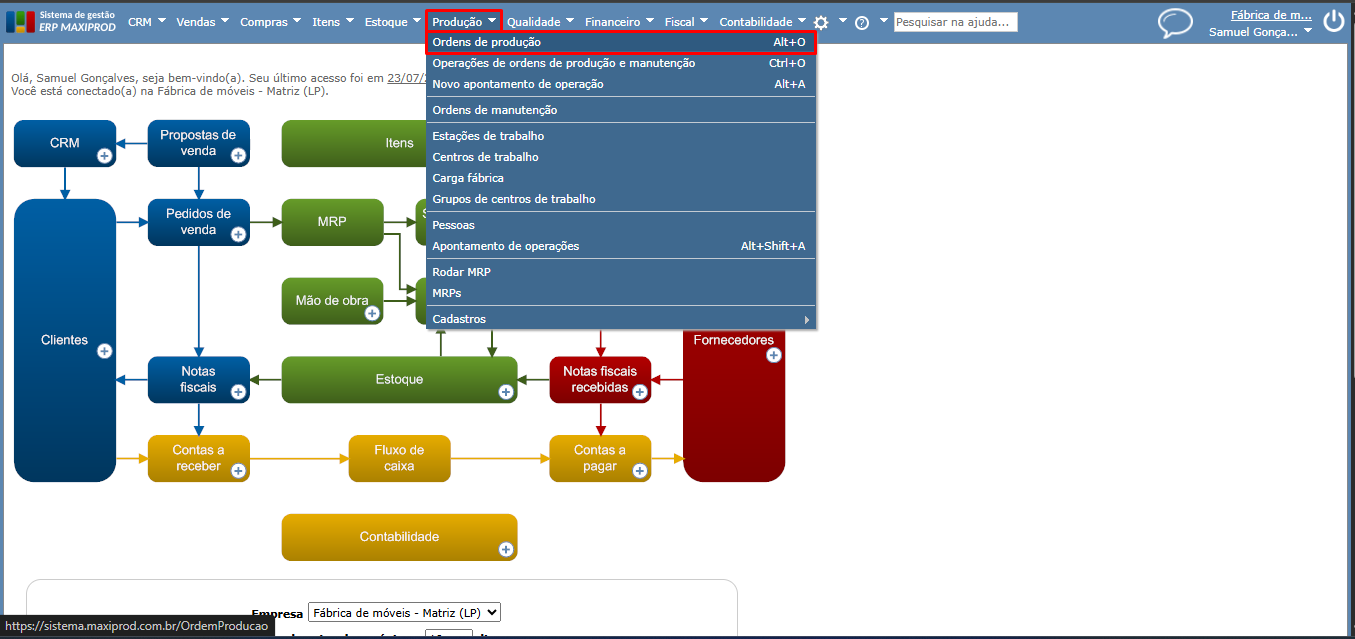
Task: Collapse the Produção menu
Action: click(464, 22)
